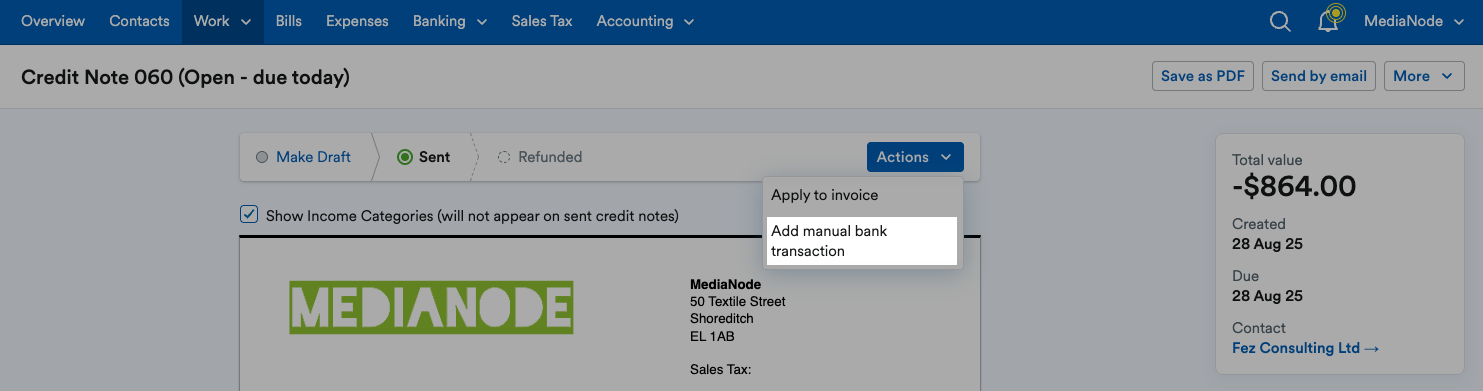This screenshot has height=391, width=1483.
Task: Open the More dropdown button
Action: (x=1424, y=76)
